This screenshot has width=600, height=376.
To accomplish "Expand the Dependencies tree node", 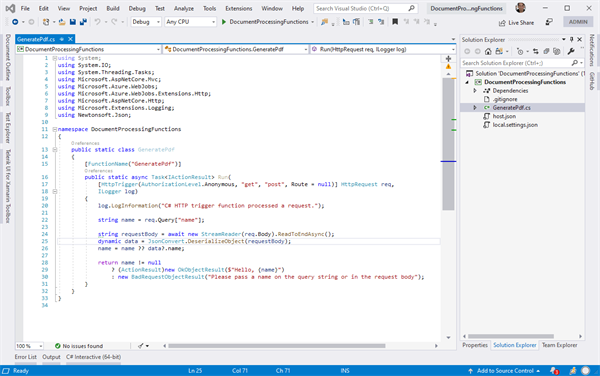I will 475,91.
